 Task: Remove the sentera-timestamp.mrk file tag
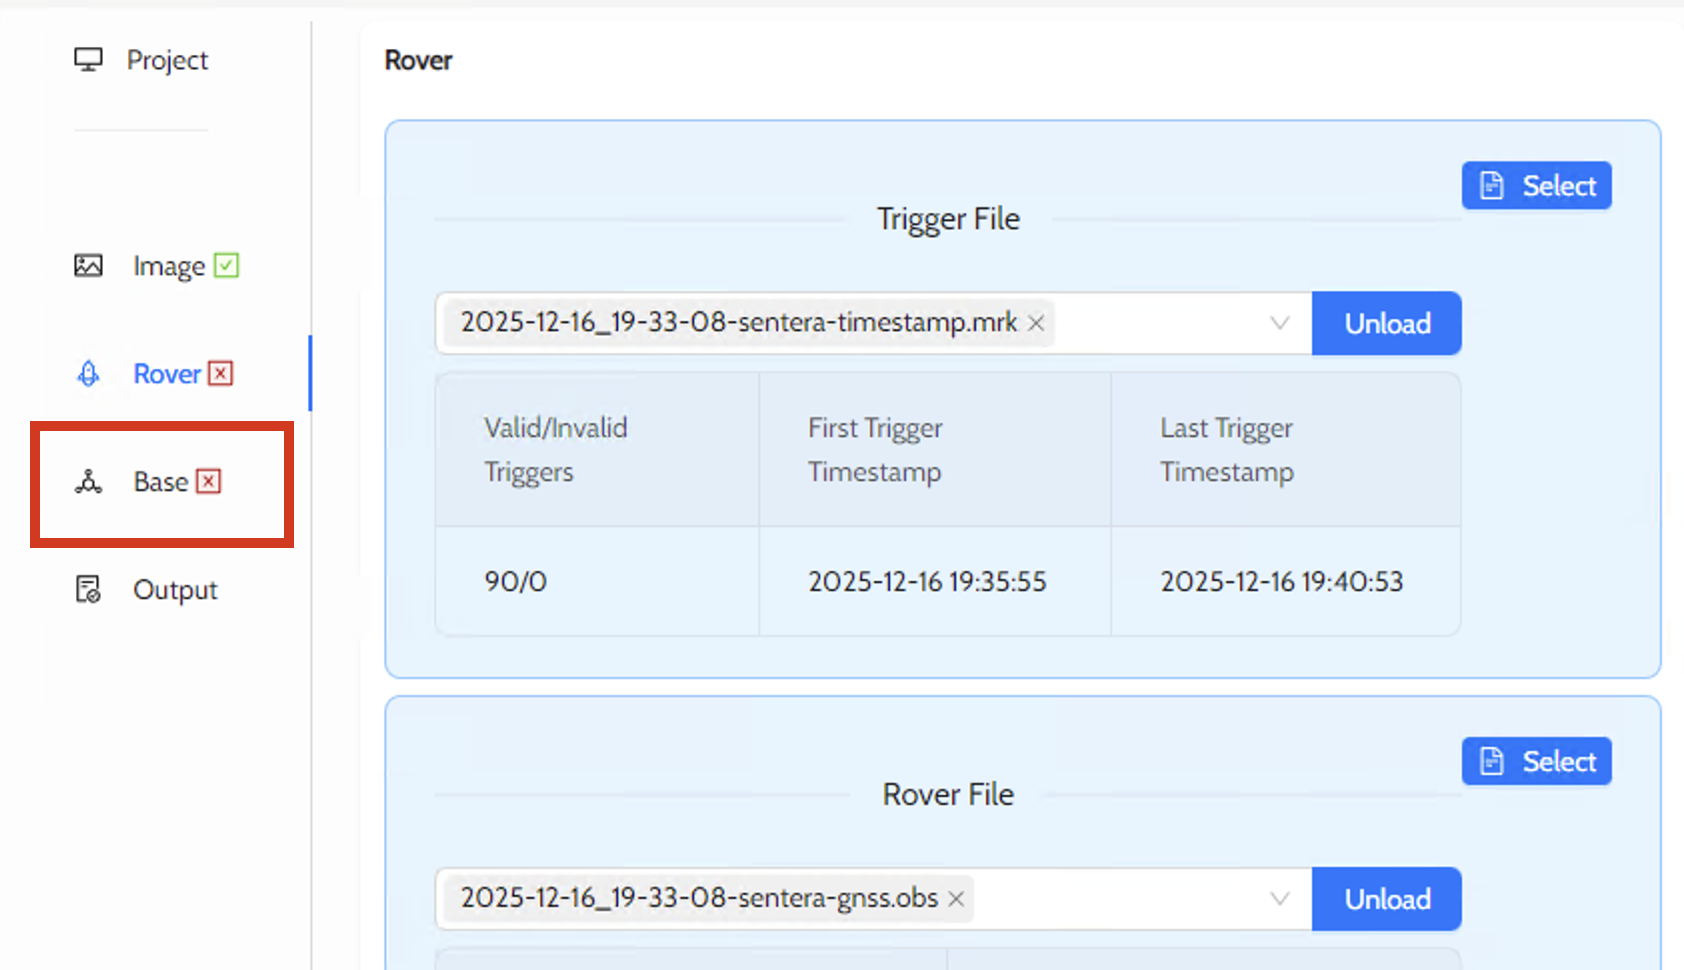[x=1036, y=323]
